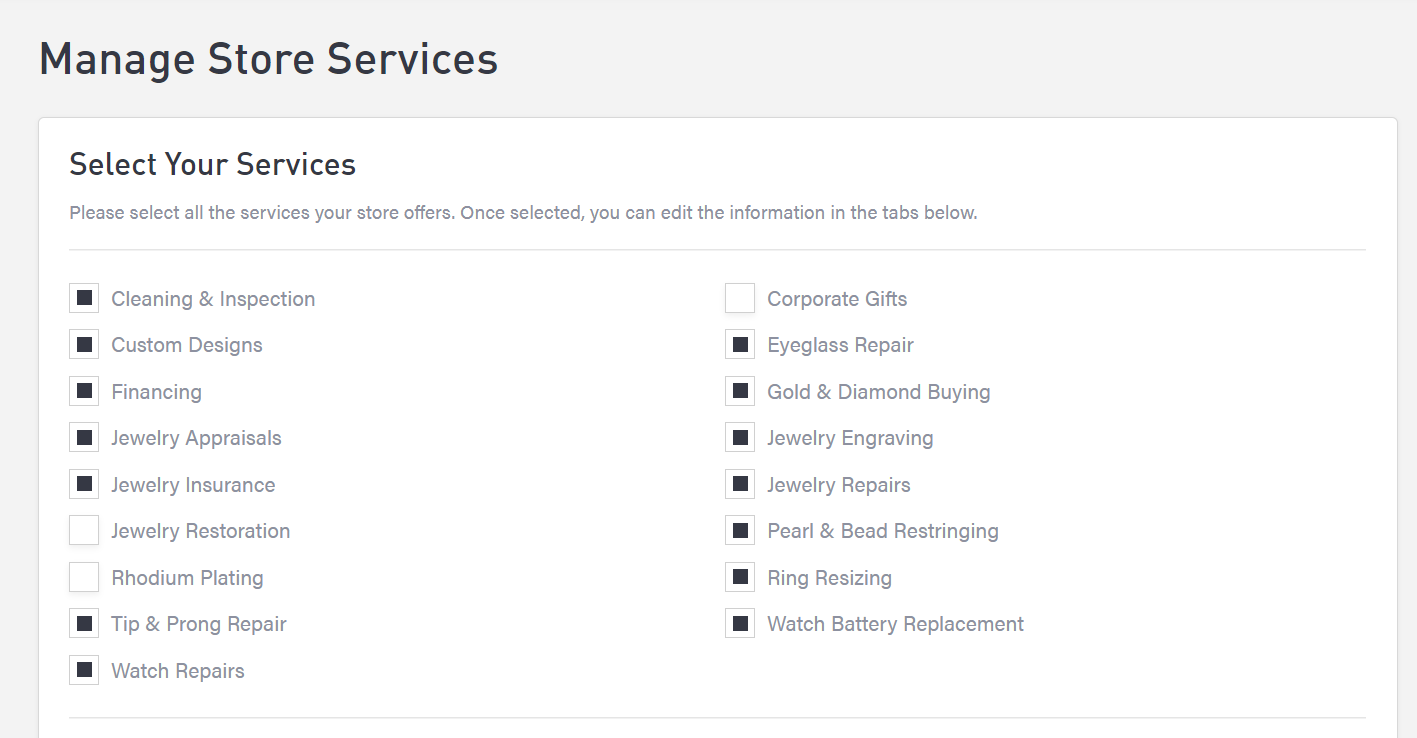
Task: Enable the Jewelry Restoration checkbox
Action: point(84,531)
